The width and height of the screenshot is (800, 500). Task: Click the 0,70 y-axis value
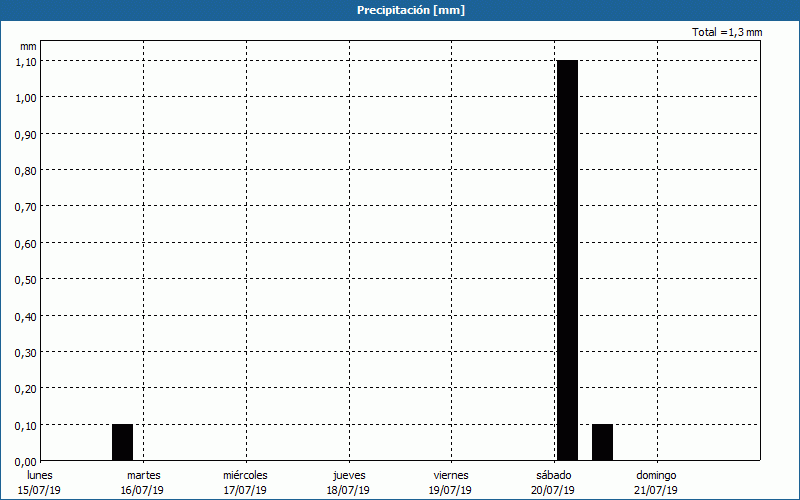[26, 207]
